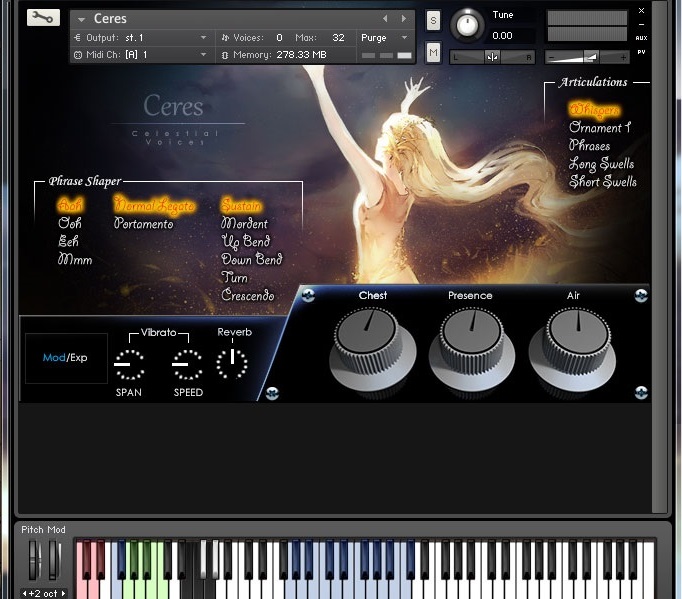Click the Max voices value 32

point(338,38)
